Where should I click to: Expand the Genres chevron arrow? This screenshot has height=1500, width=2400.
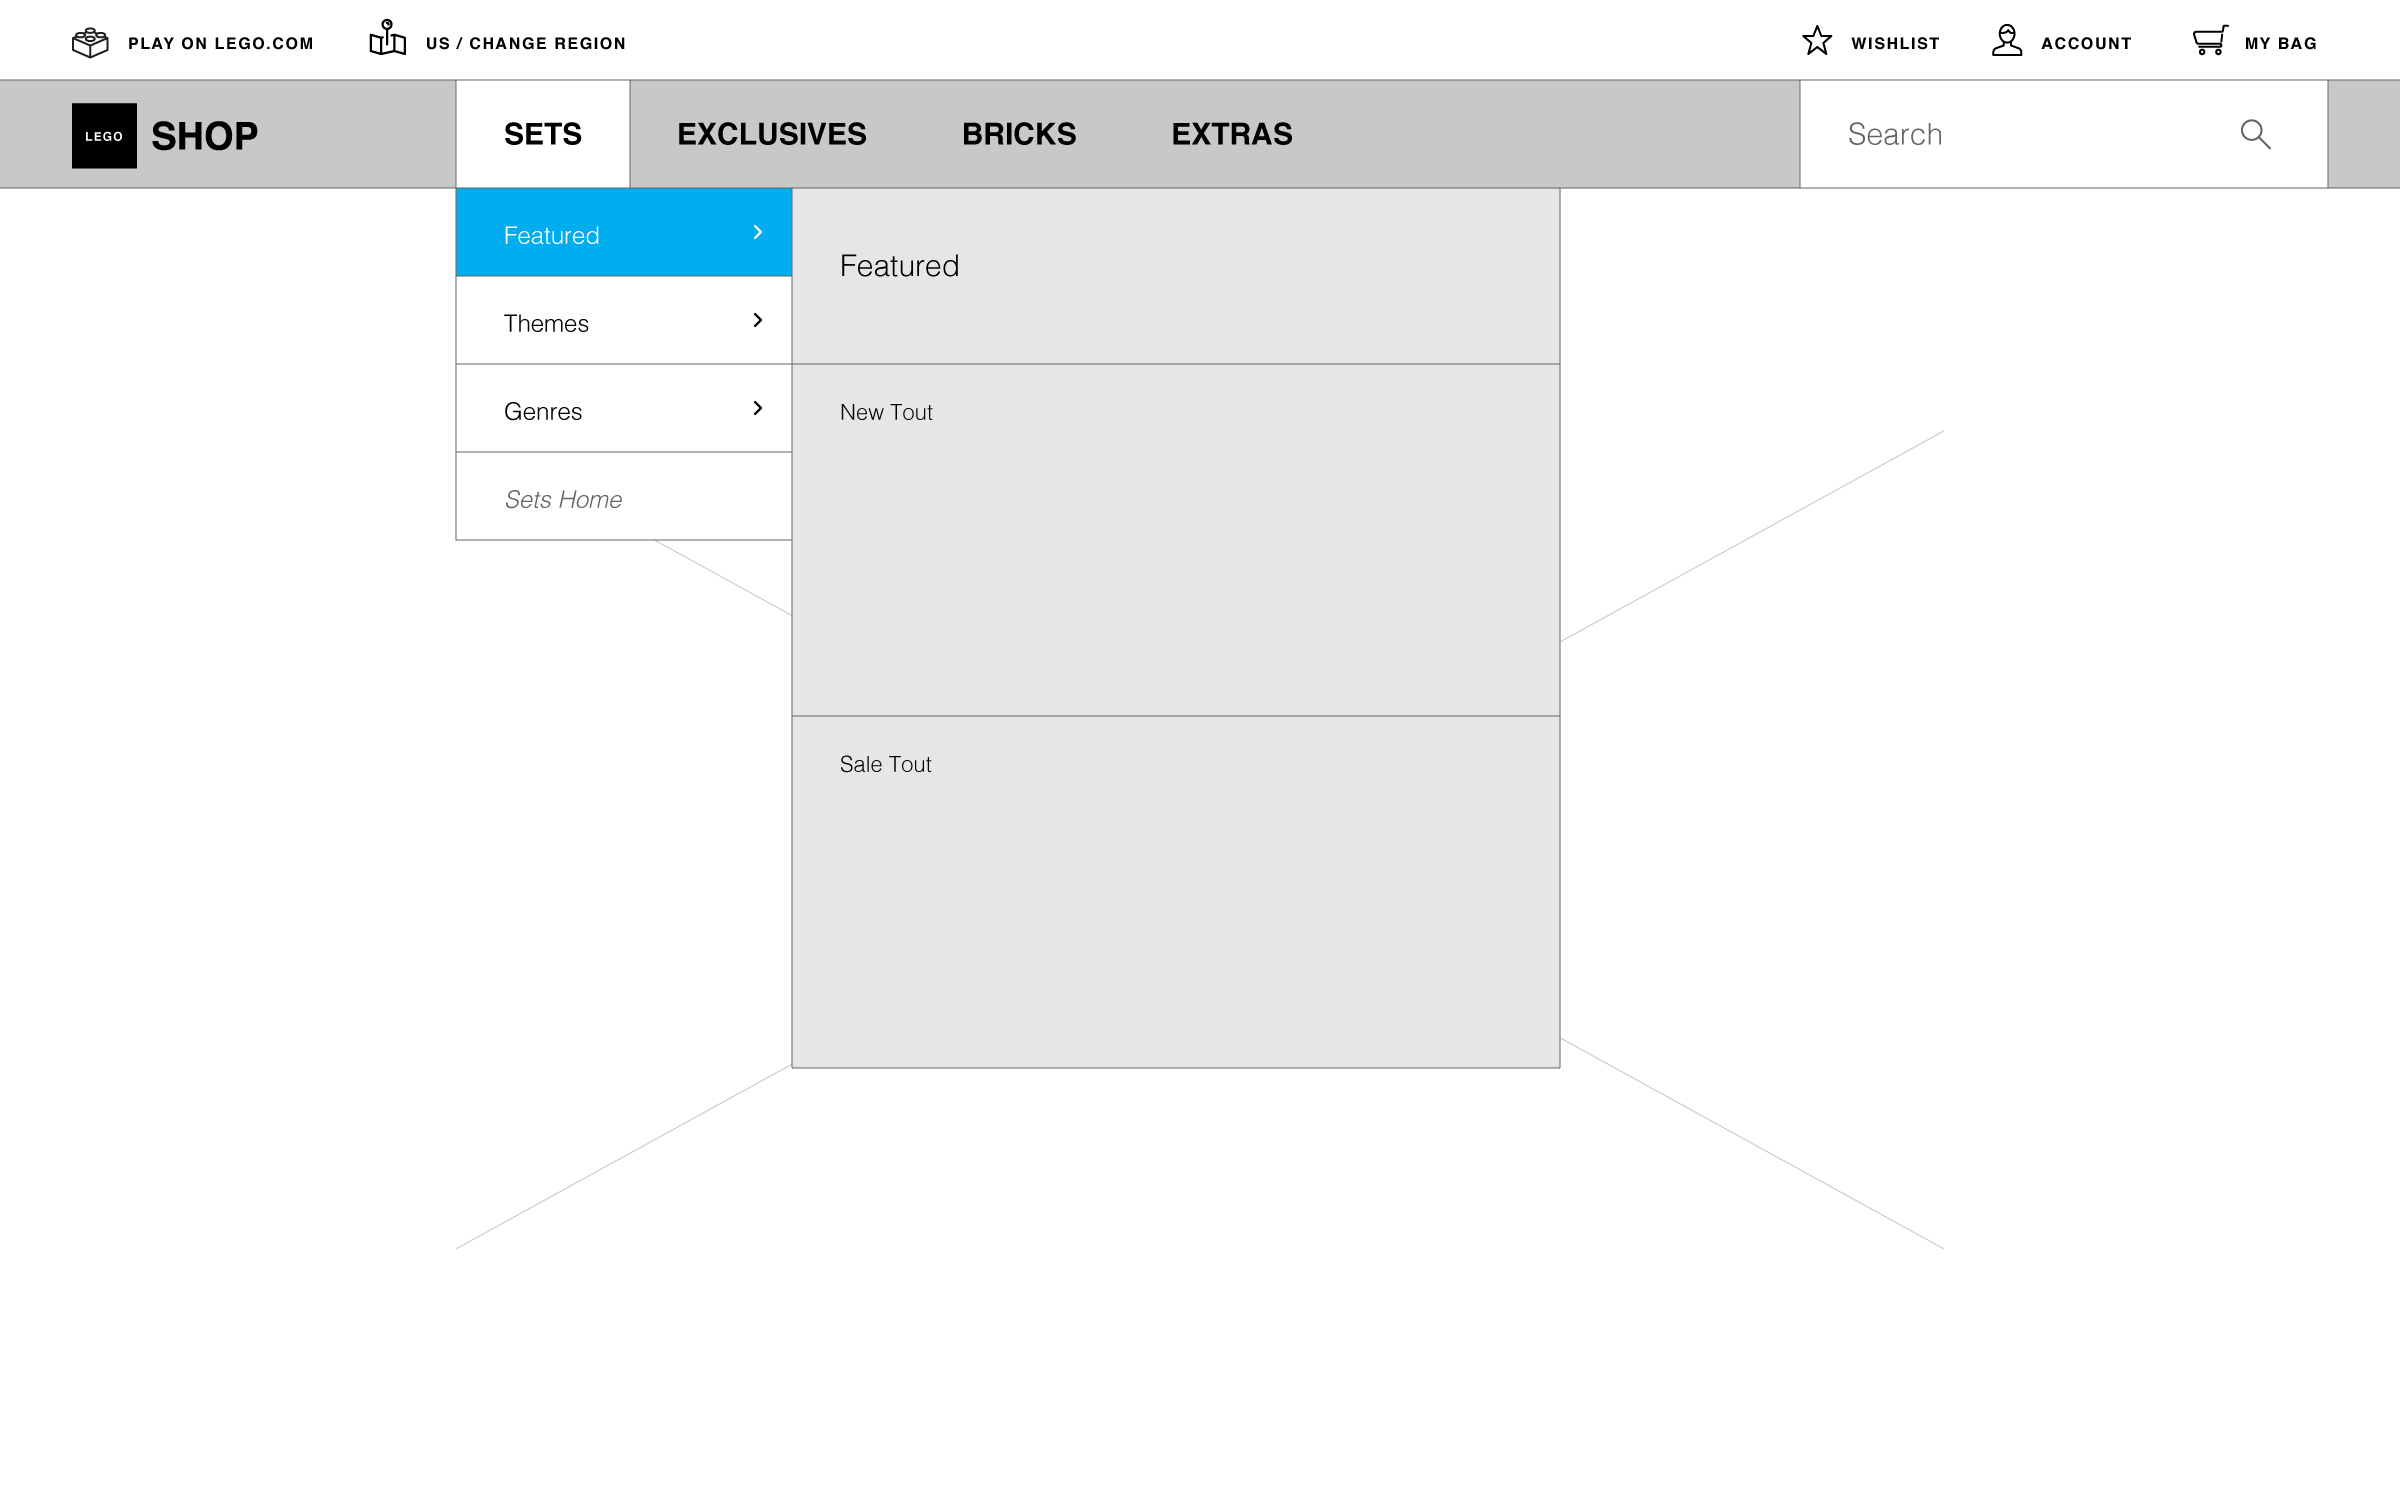coord(757,408)
